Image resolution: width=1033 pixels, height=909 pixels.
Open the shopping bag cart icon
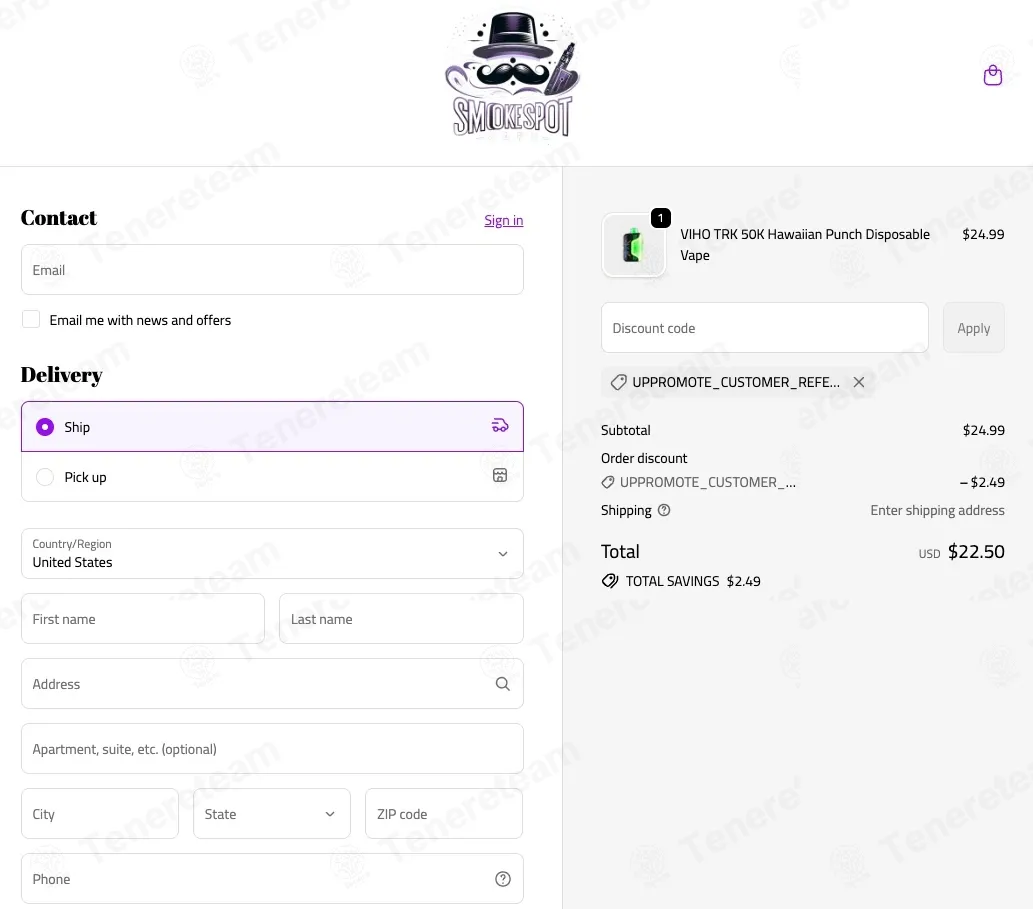(x=992, y=76)
